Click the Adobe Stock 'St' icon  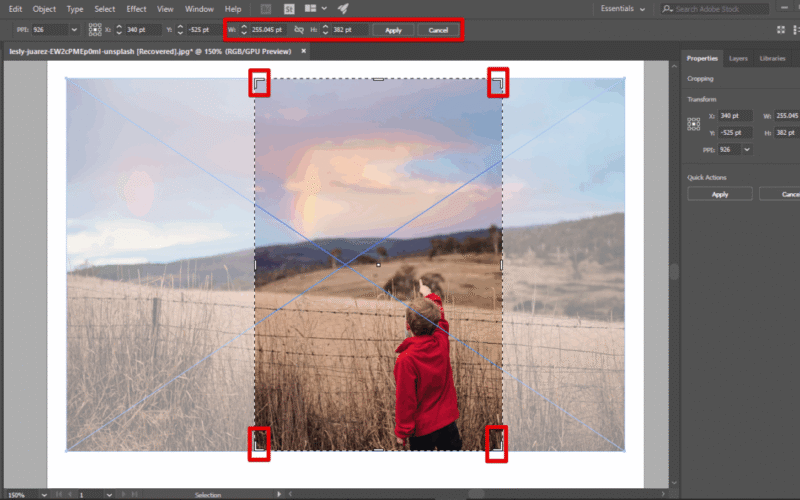(289, 9)
